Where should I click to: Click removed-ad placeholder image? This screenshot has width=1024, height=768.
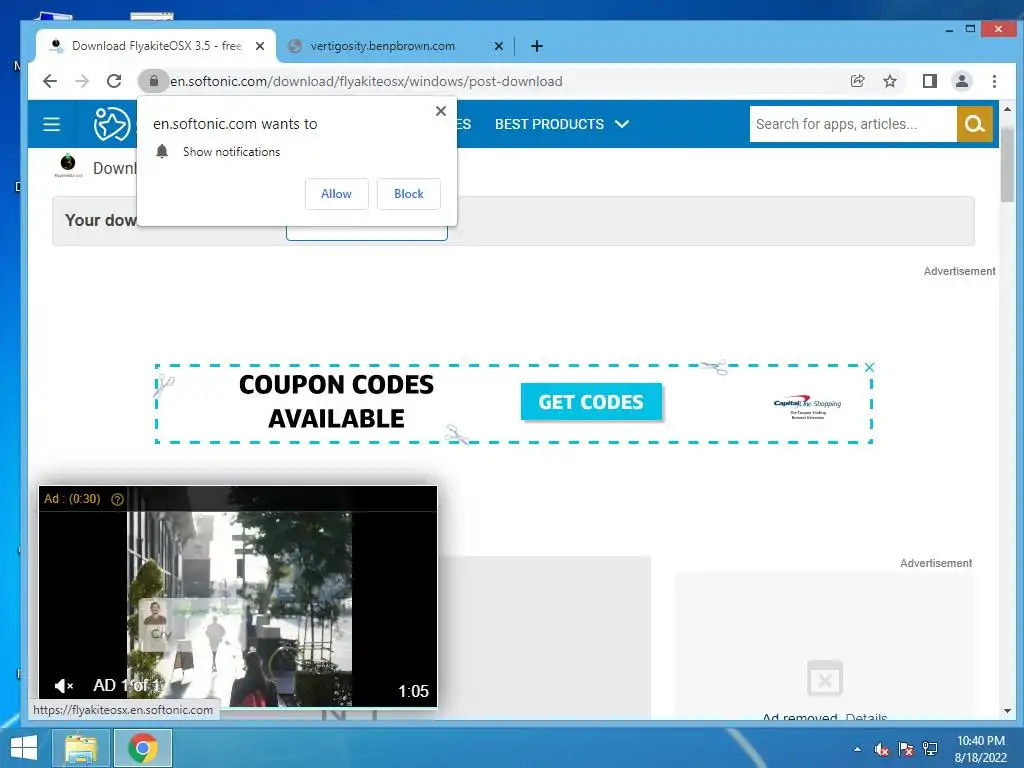coord(825,679)
